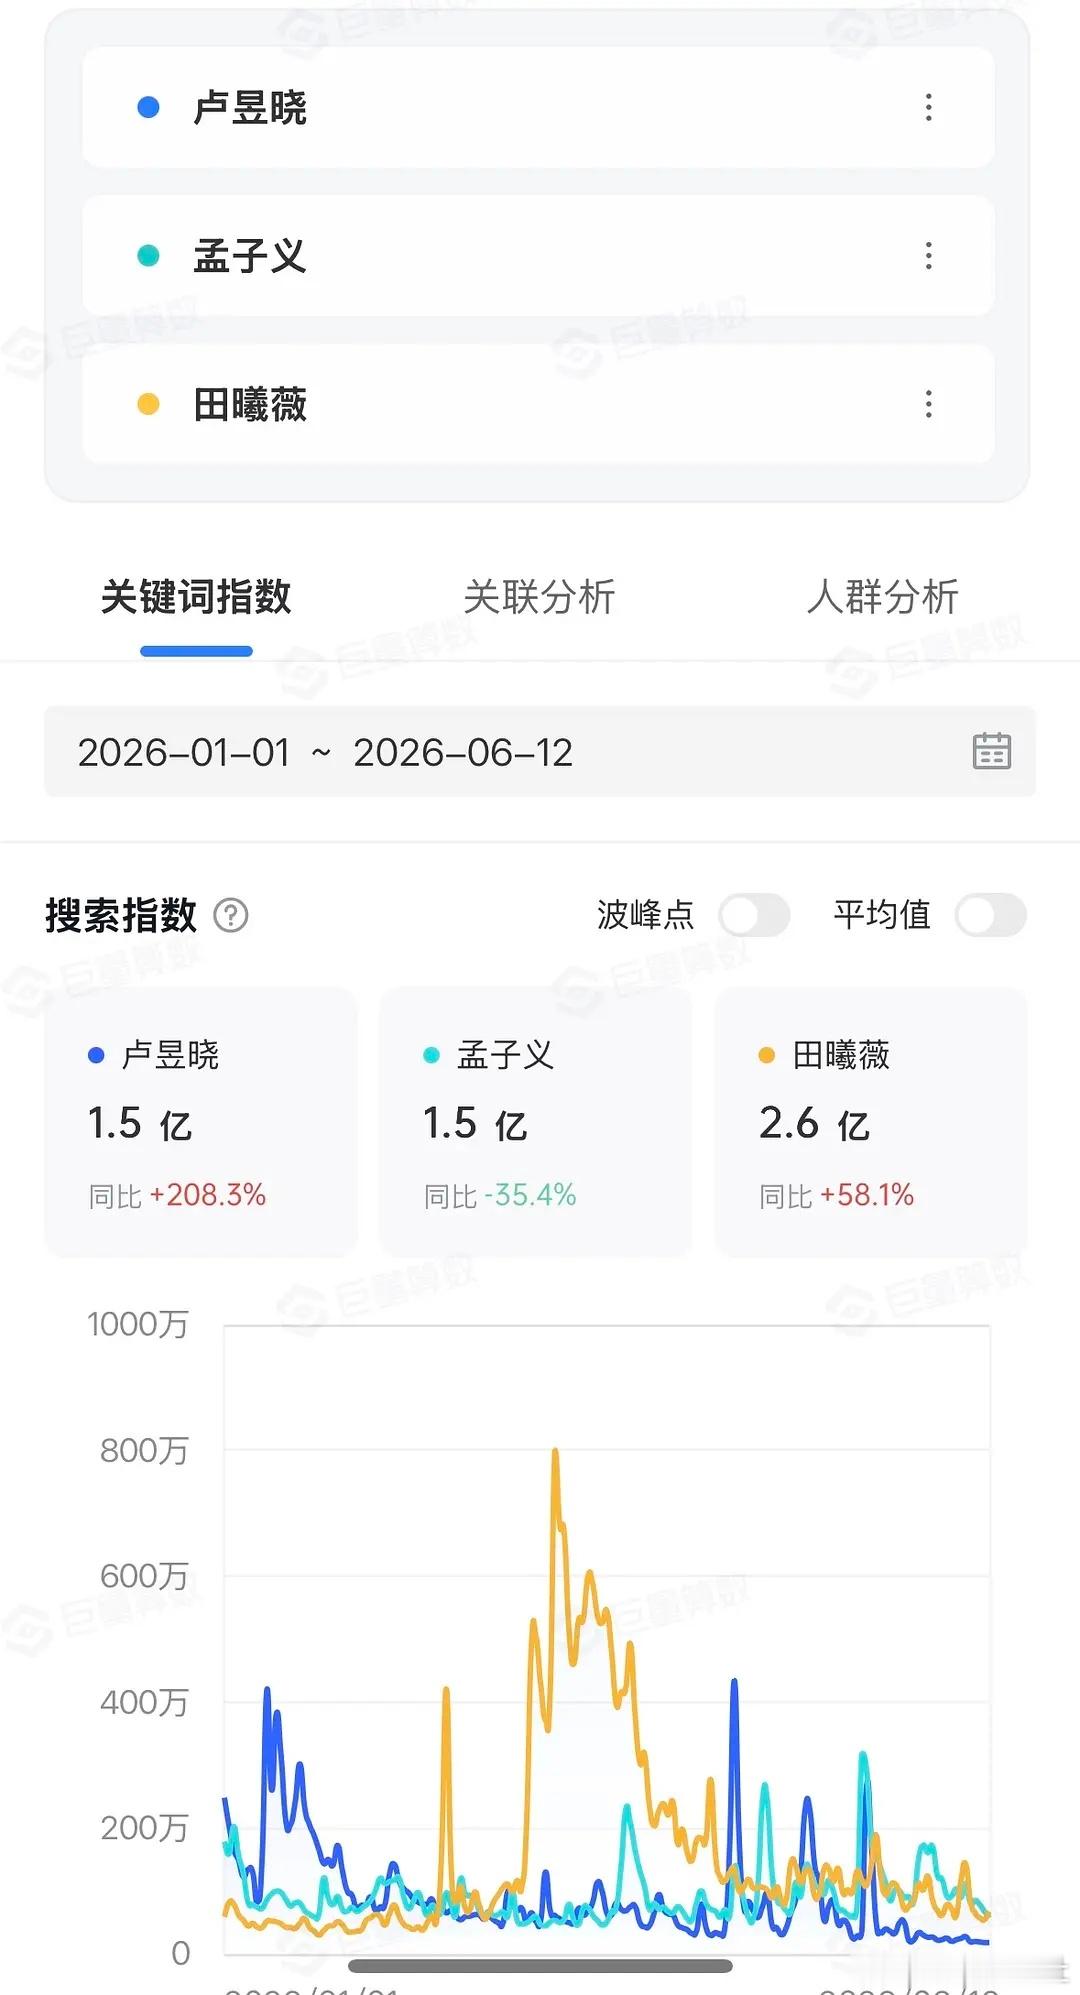Switch to 关联分析 tab
This screenshot has height=1995, width=1080.
click(x=539, y=597)
